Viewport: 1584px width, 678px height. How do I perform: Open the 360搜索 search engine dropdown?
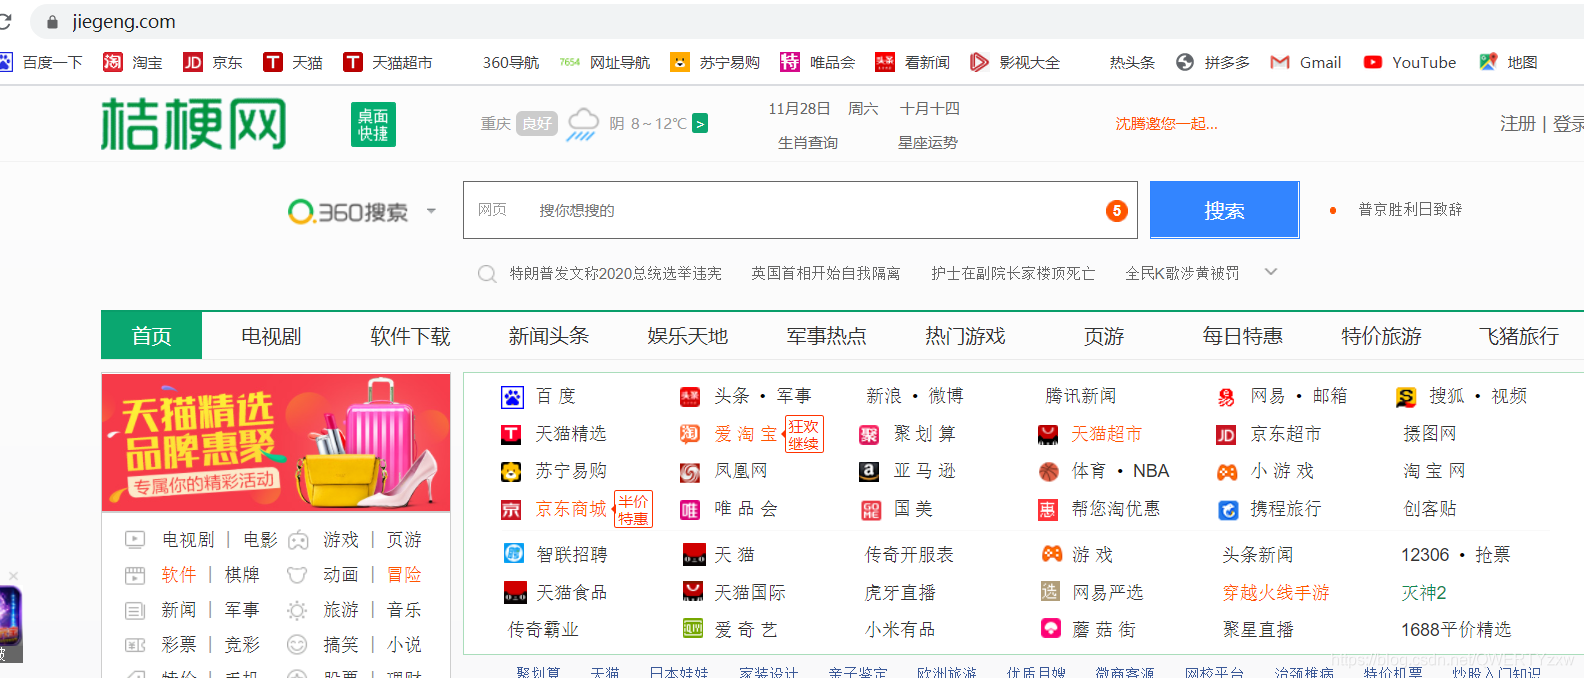pos(431,211)
